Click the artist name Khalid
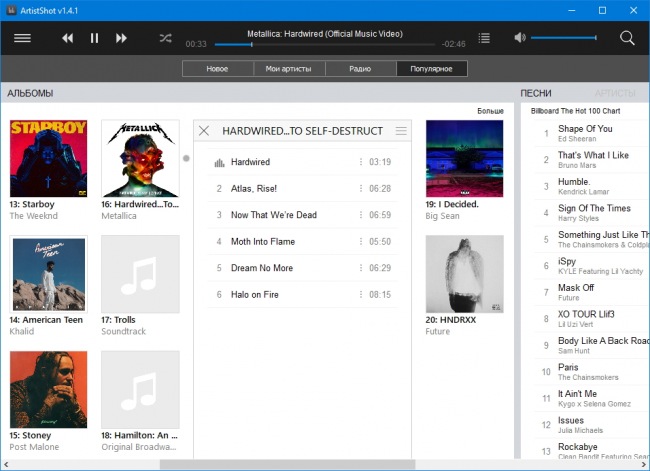The image size is (650, 471). pyautogui.click(x=22, y=332)
